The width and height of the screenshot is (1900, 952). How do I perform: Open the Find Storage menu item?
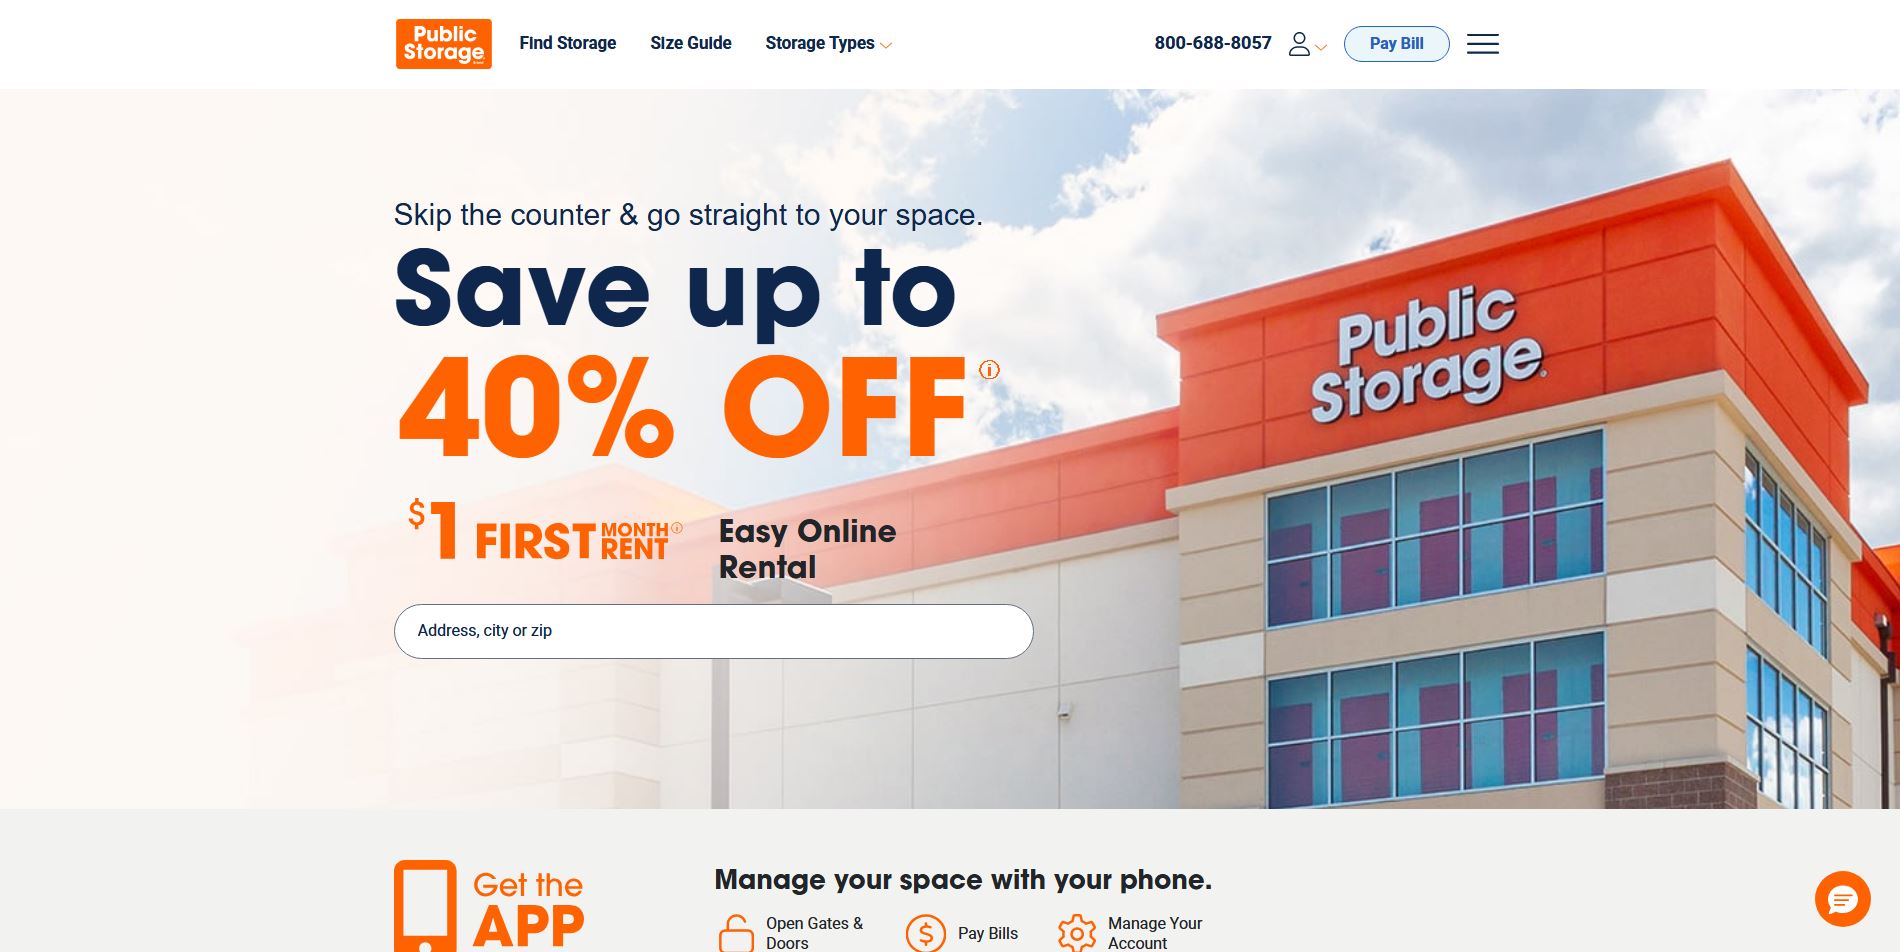pos(567,43)
